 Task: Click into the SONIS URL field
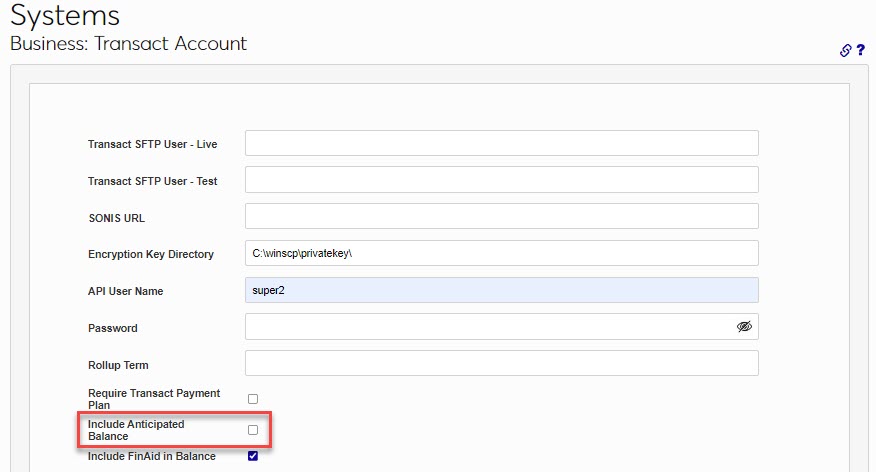[502, 216]
